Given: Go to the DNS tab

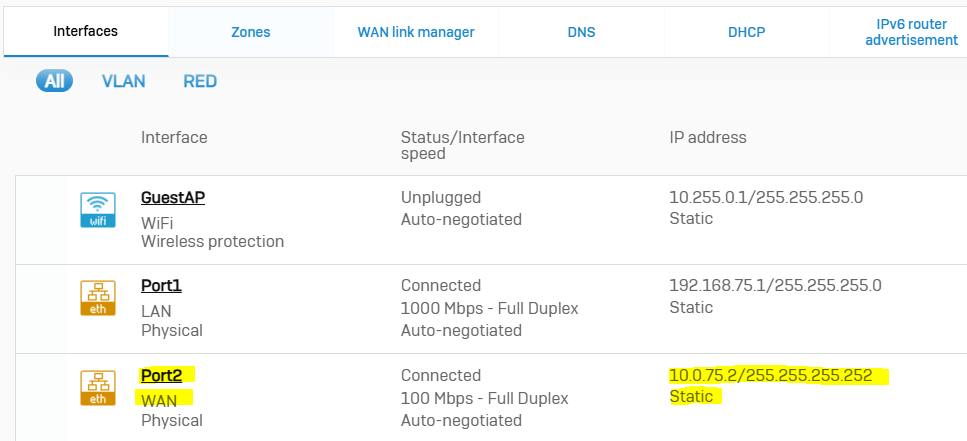Looking at the screenshot, I should (582, 32).
